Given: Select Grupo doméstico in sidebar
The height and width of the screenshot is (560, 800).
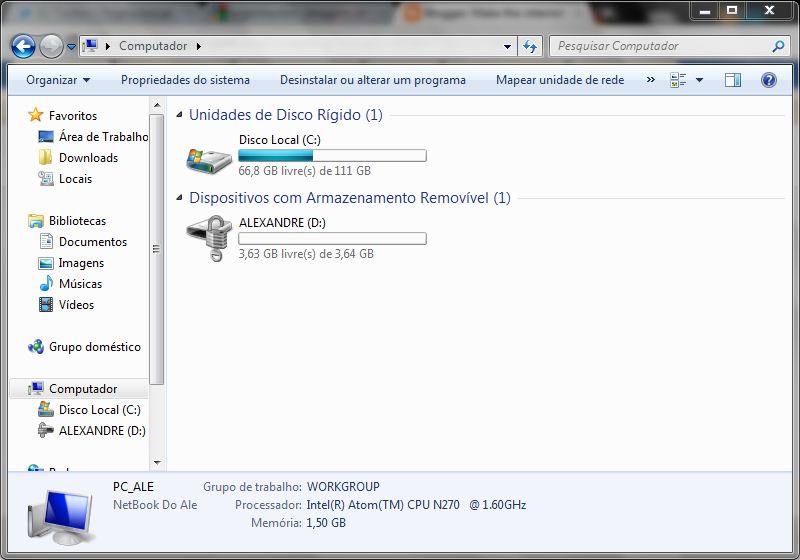Looking at the screenshot, I should 95,347.
